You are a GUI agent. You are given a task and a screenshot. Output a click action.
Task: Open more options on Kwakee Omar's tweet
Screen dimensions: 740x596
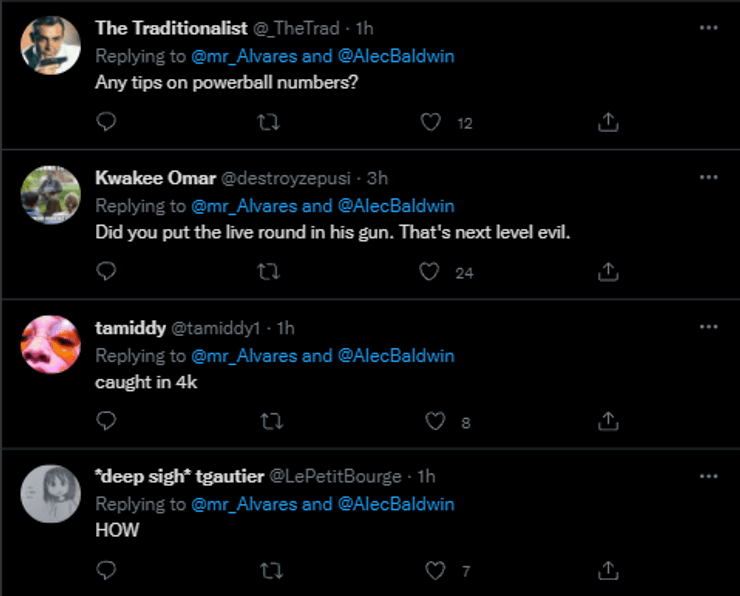pos(708,178)
